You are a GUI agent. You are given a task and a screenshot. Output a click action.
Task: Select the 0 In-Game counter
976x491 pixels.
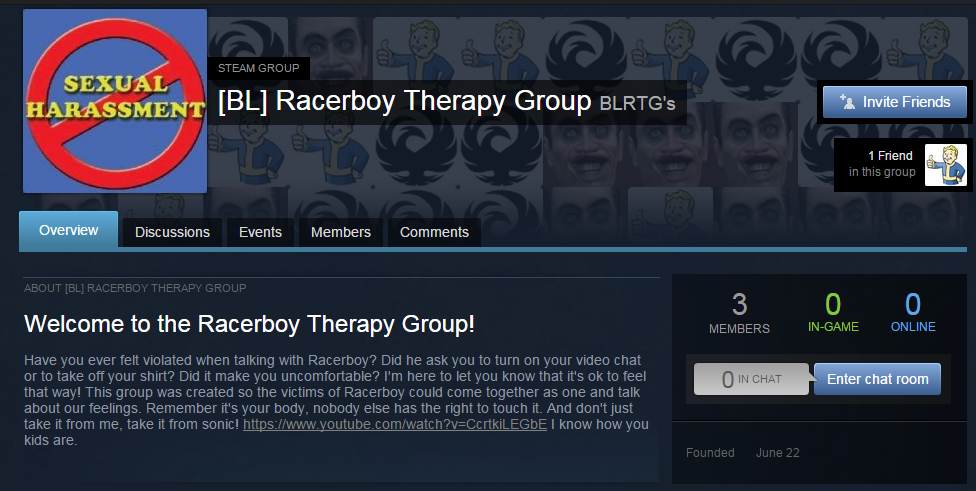833,313
